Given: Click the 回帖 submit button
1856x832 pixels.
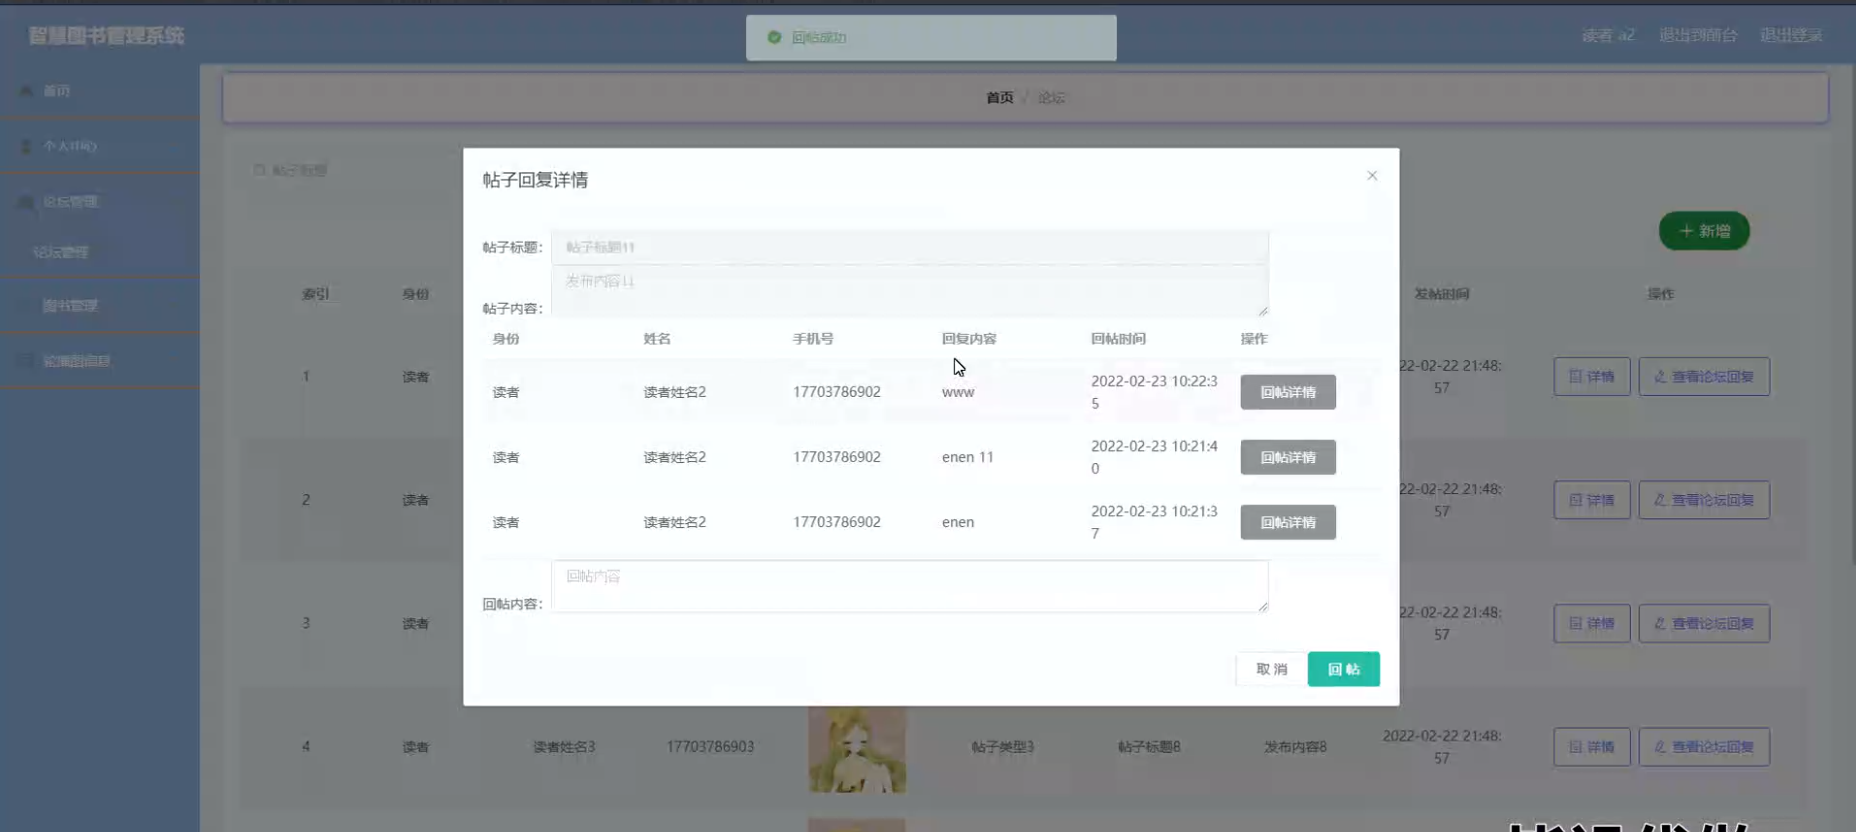Looking at the screenshot, I should pyautogui.click(x=1343, y=669).
